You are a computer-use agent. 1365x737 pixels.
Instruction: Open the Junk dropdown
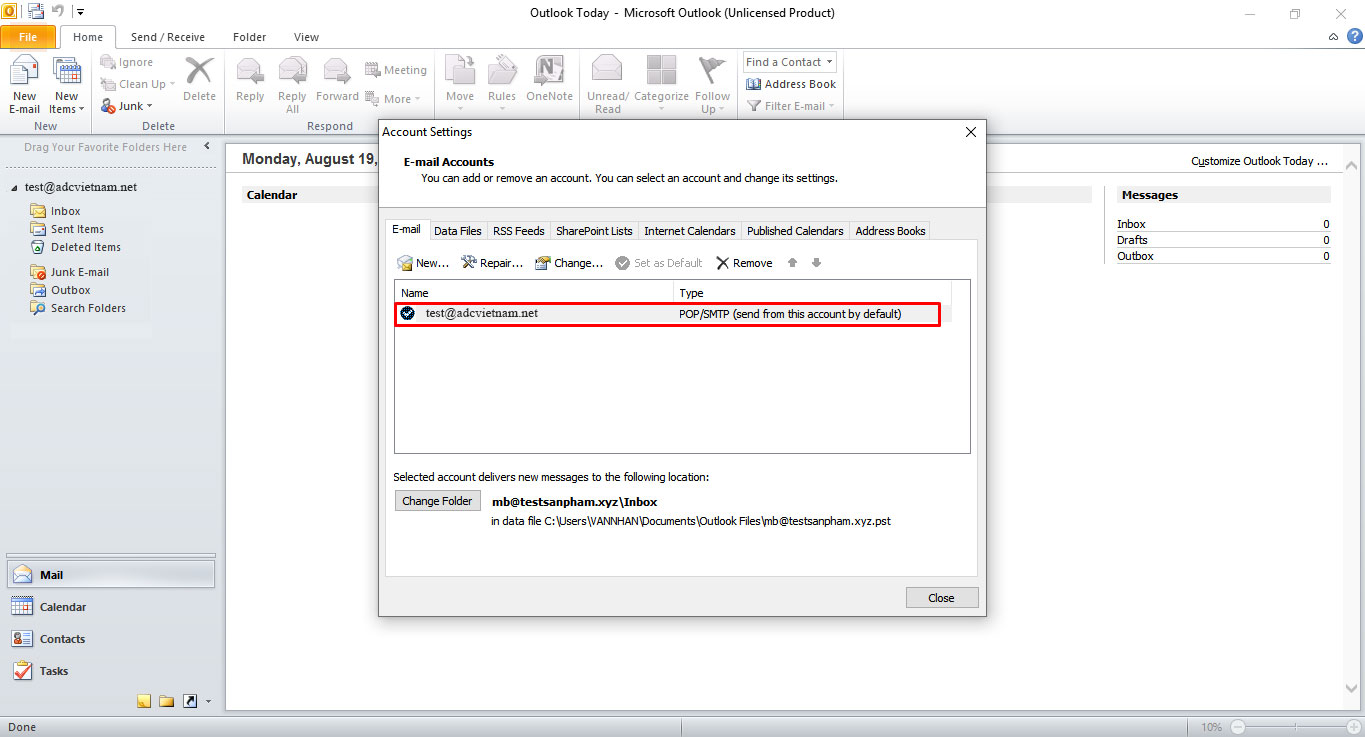tap(127, 106)
